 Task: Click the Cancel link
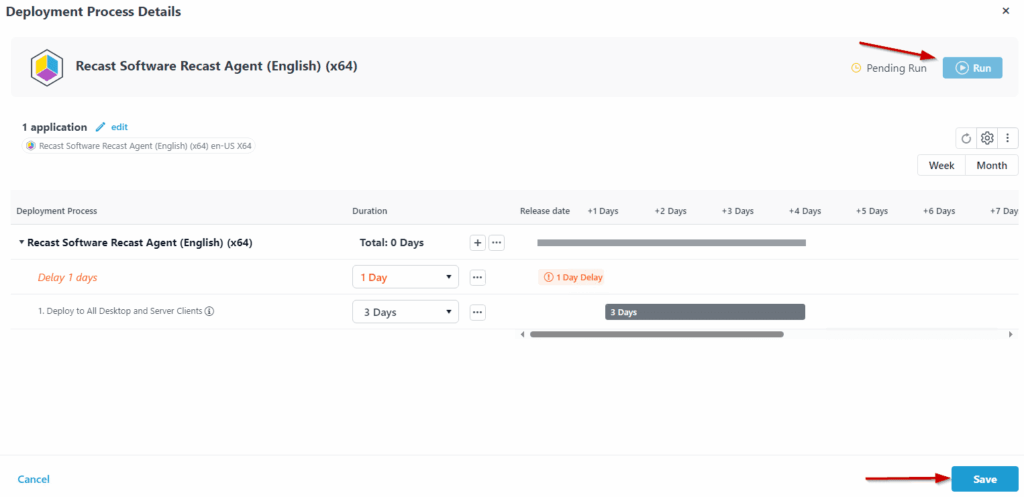[x=33, y=479]
